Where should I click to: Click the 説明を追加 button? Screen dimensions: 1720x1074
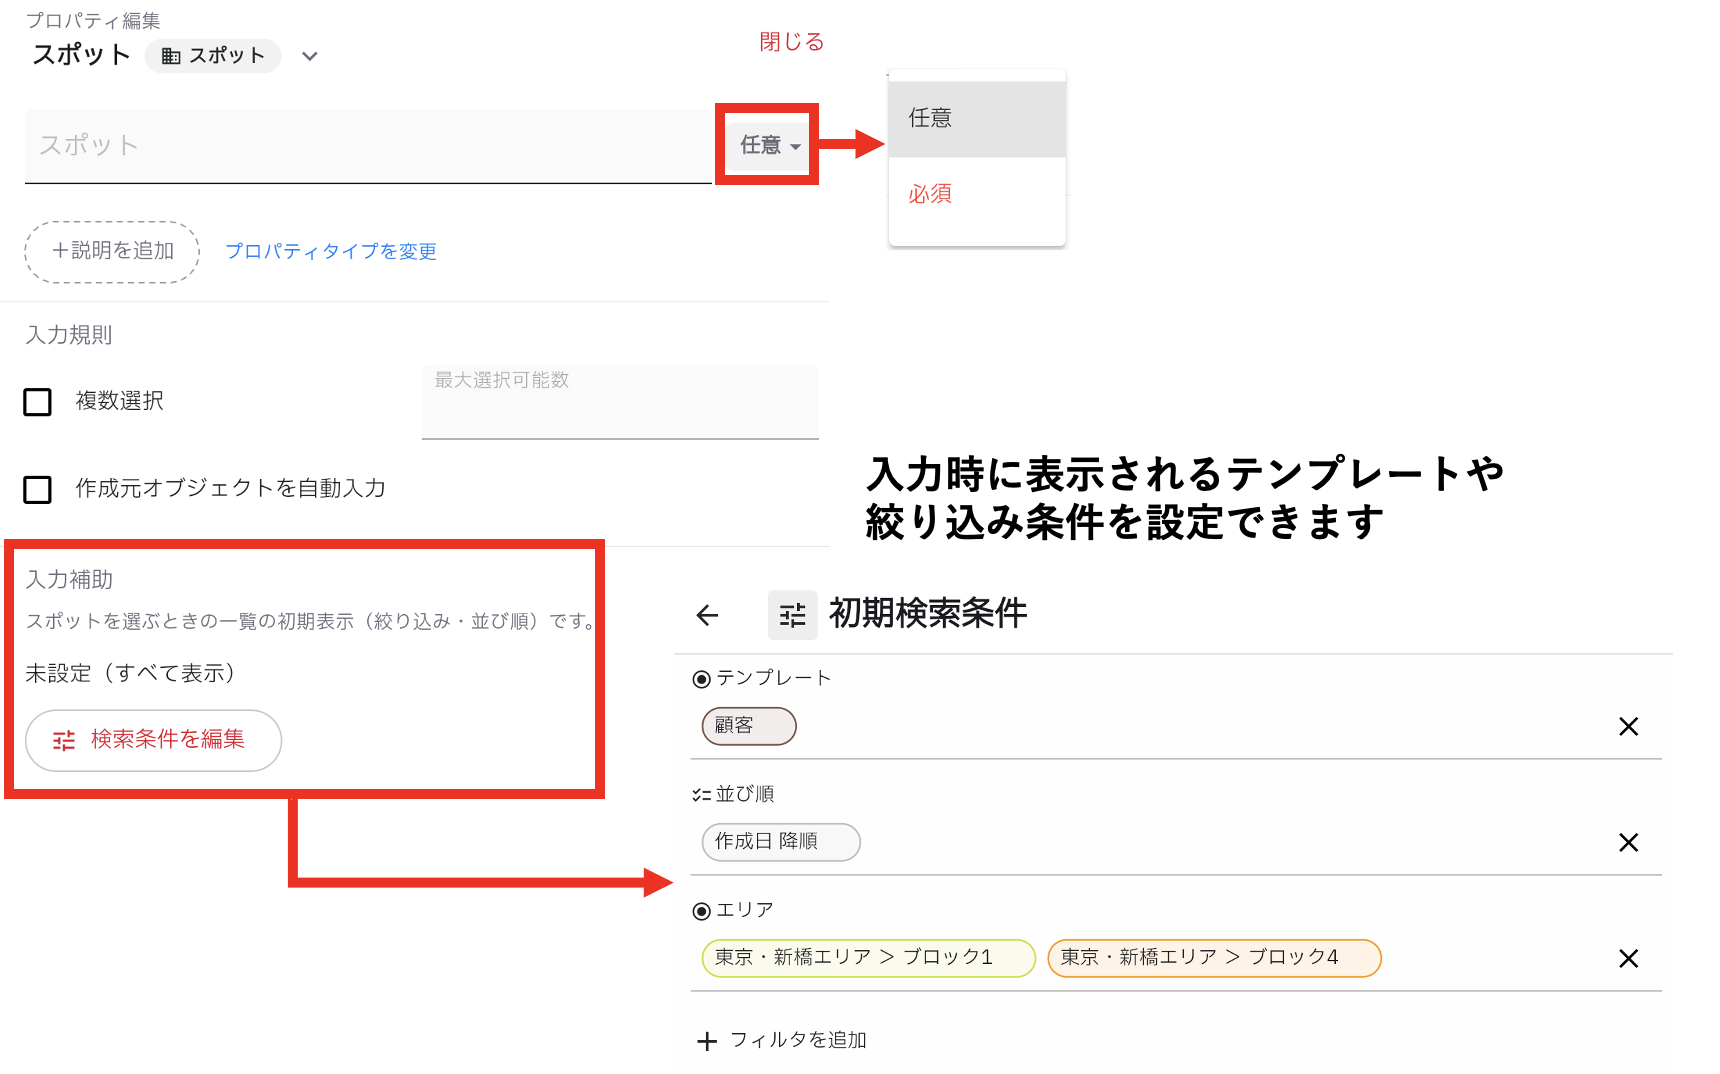click(x=112, y=251)
